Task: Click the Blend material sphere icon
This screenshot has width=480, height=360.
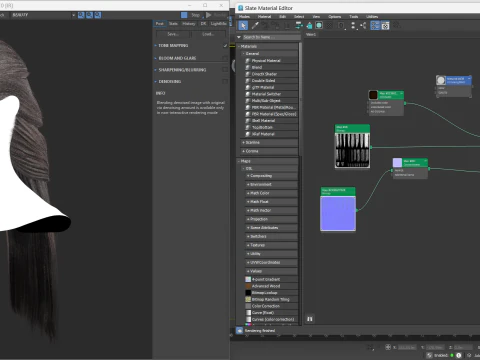Action: pos(248,67)
